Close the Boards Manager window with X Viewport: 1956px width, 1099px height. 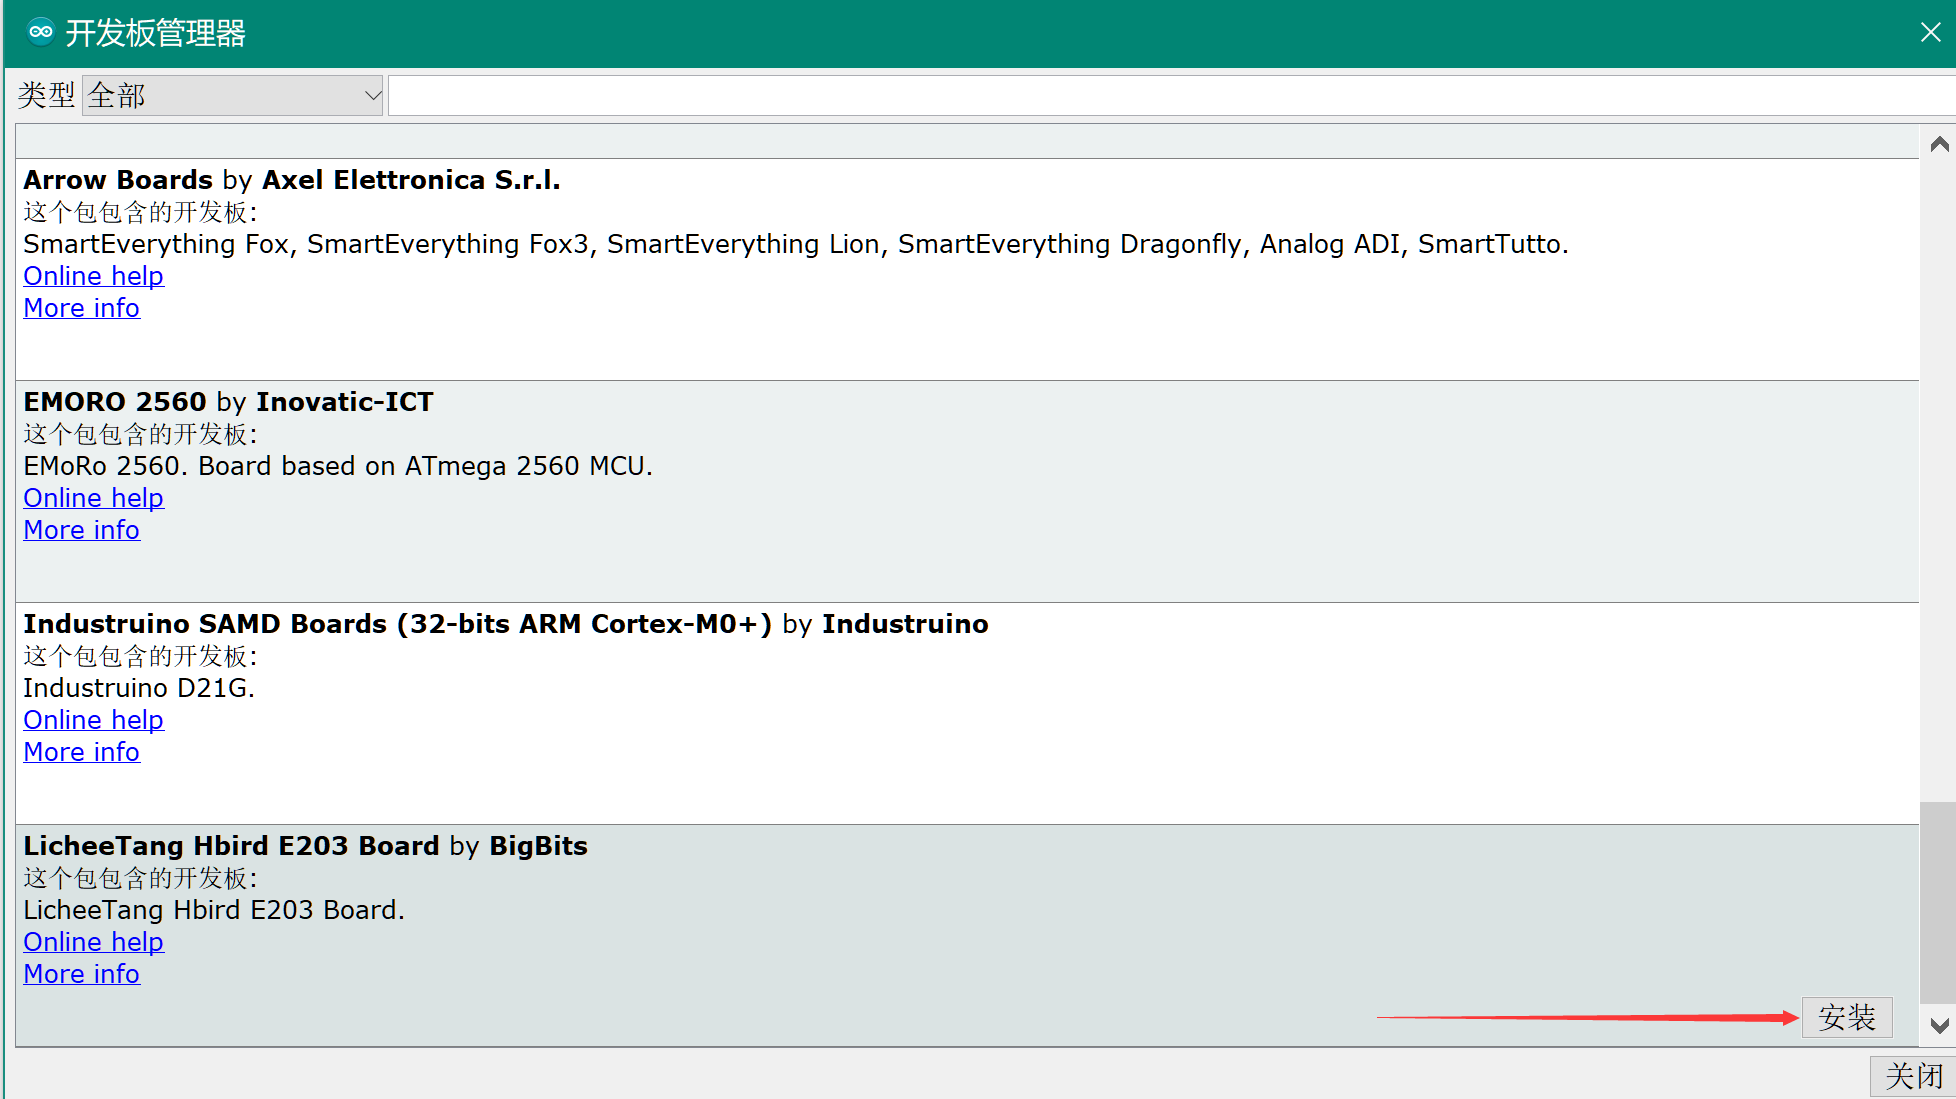click(1930, 32)
